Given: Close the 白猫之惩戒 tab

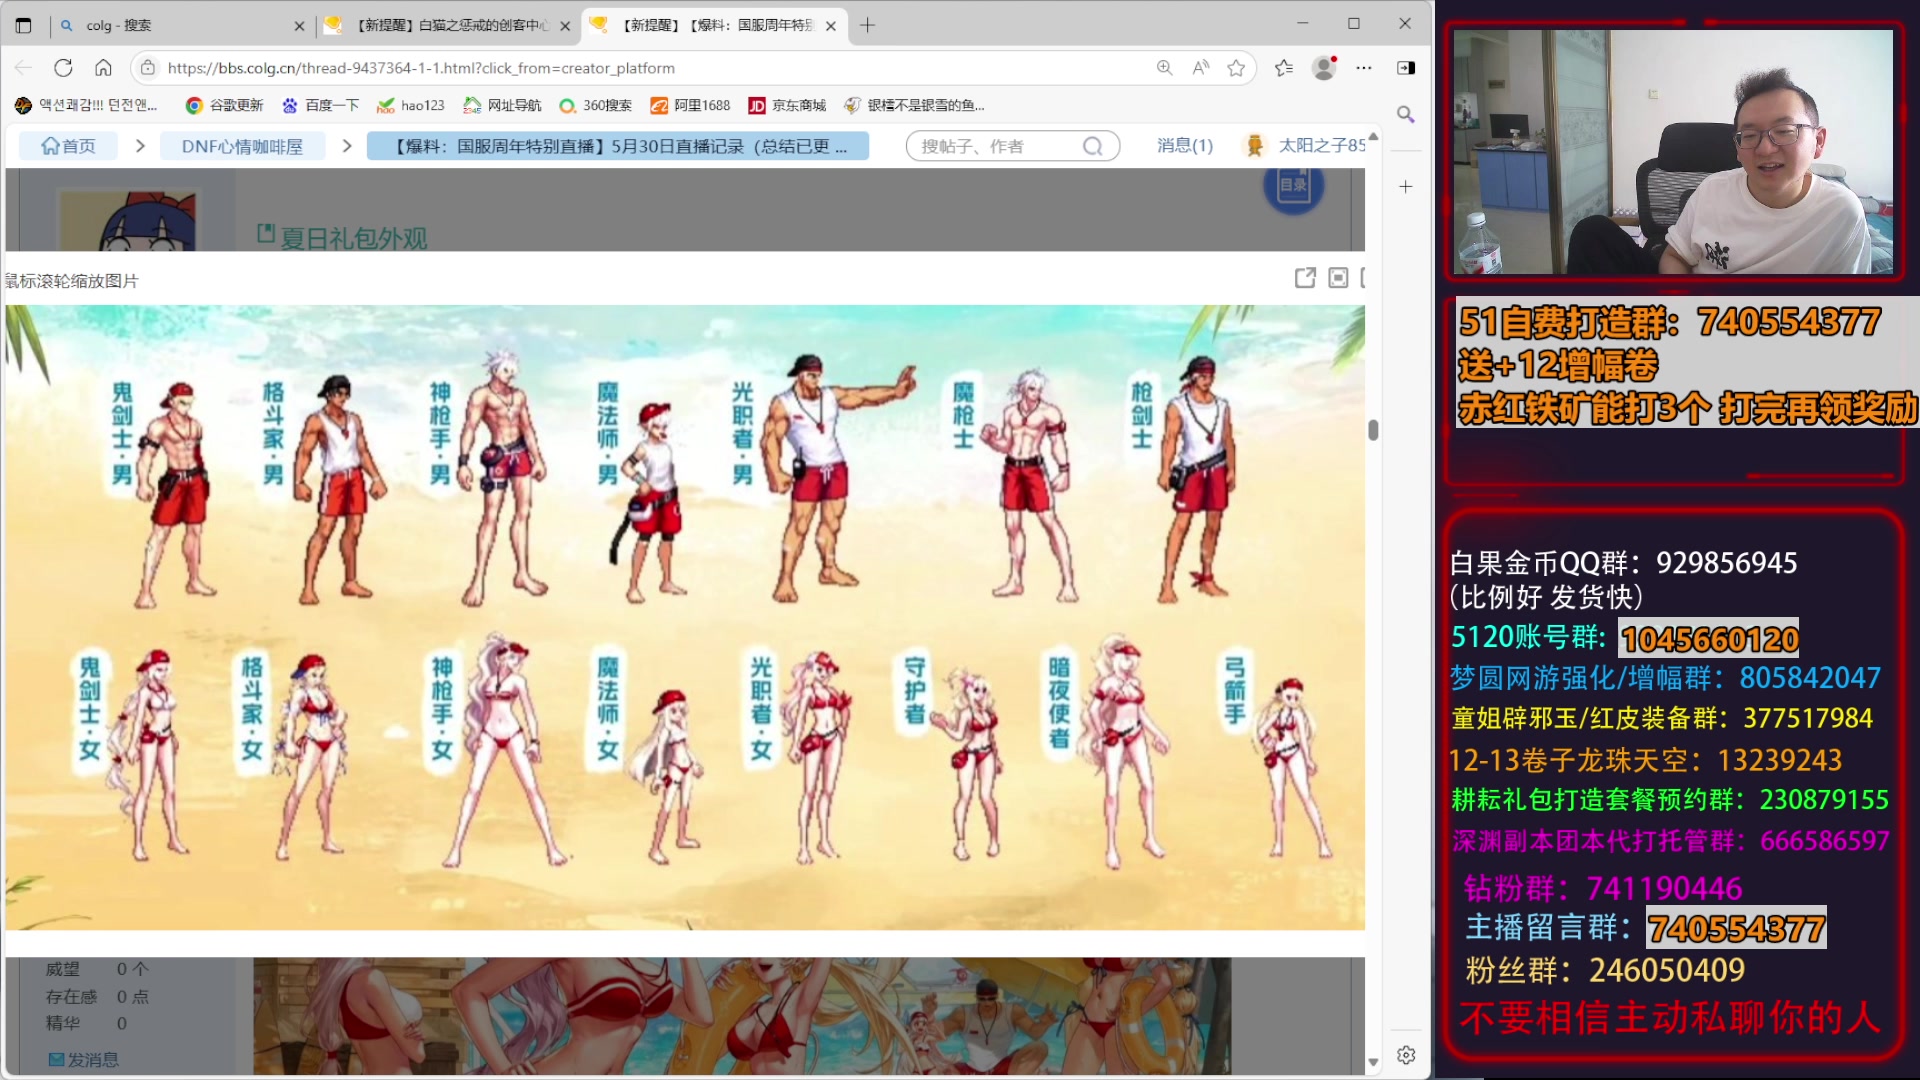Looking at the screenshot, I should (x=565, y=26).
